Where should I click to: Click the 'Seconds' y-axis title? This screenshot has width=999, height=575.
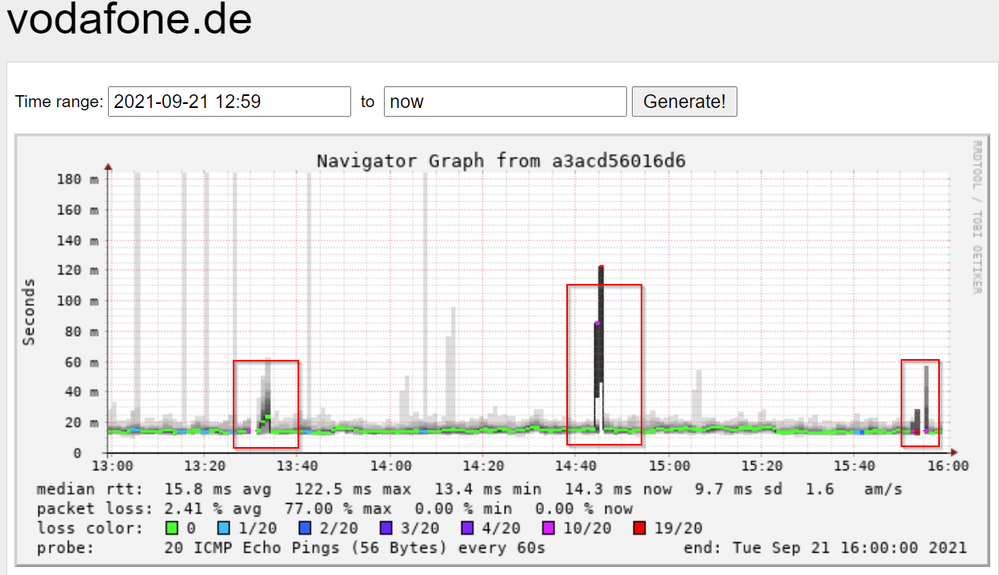click(29, 312)
